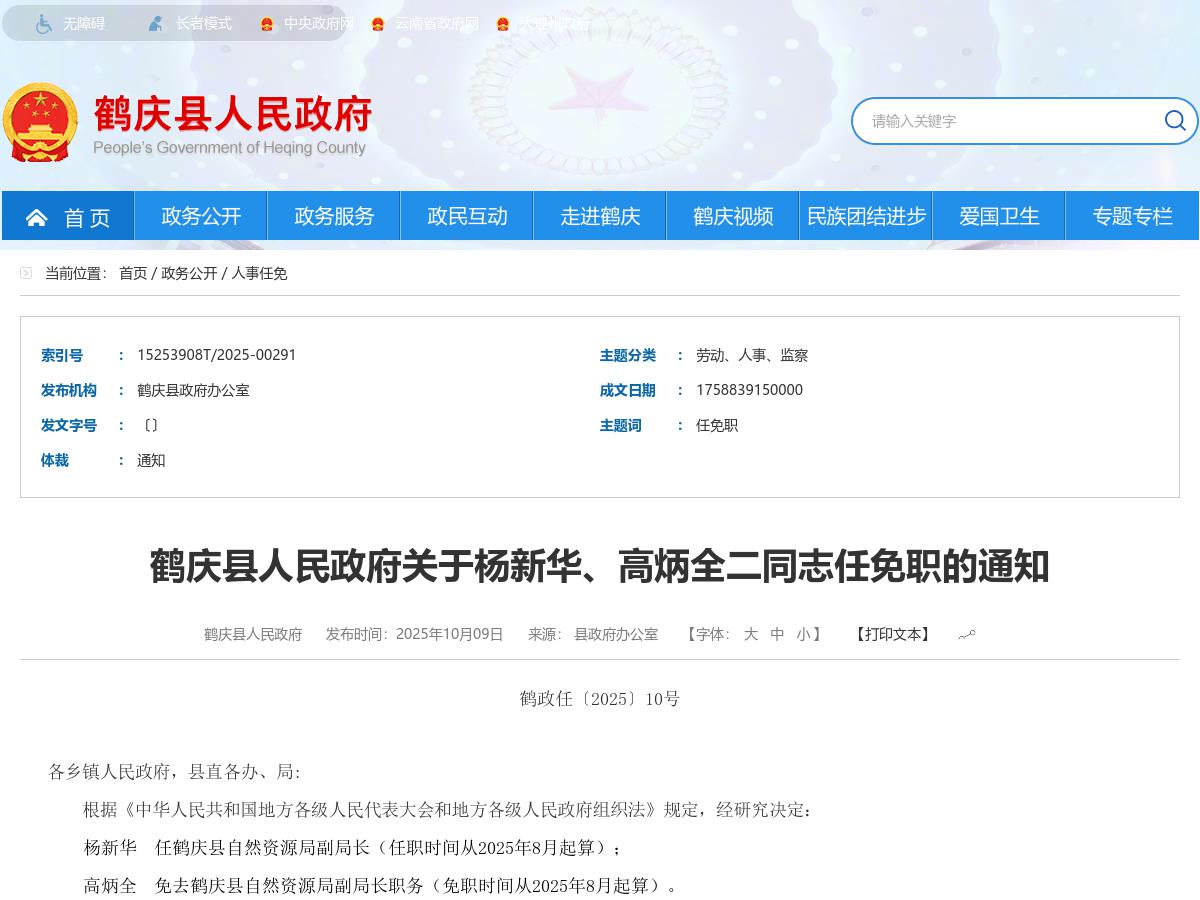Open the 专题专栏 navigation menu

[1132, 216]
